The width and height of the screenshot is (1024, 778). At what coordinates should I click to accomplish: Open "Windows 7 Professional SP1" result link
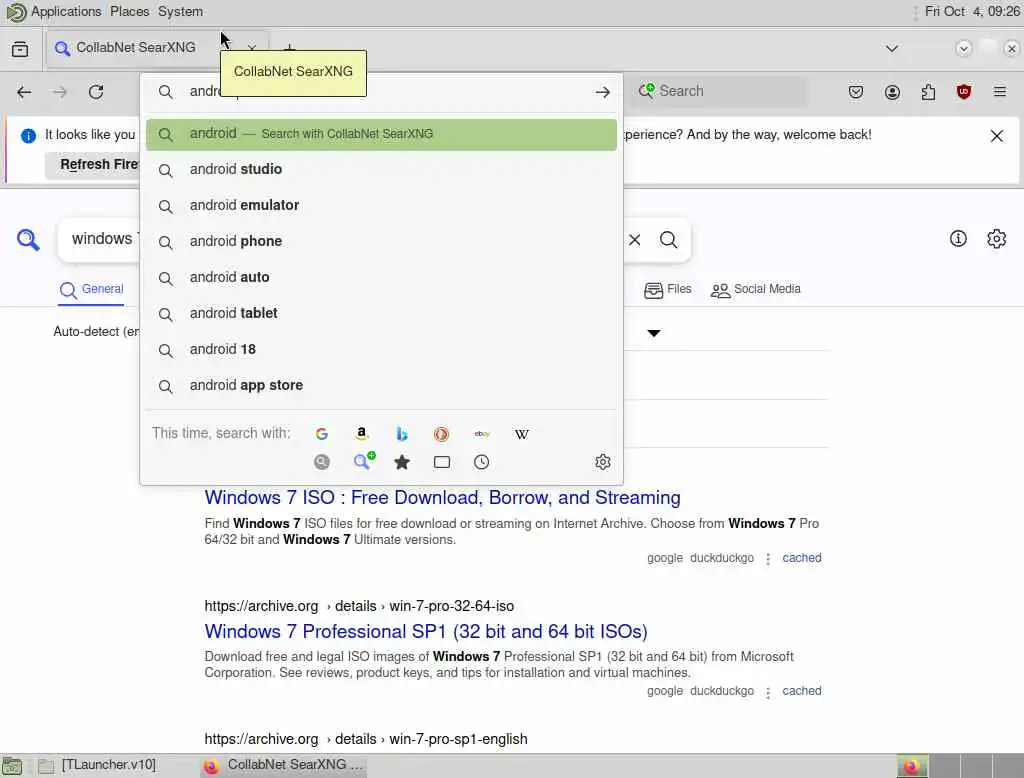(426, 632)
